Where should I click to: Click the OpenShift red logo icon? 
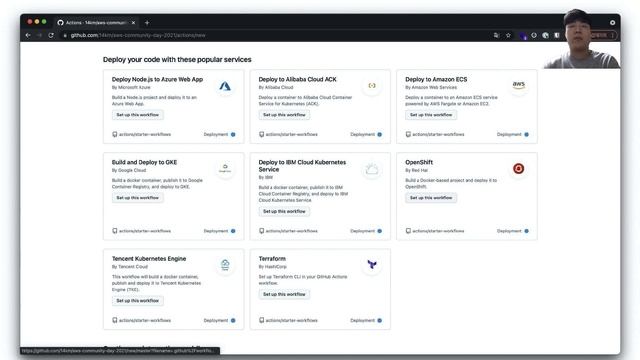[x=518, y=168]
